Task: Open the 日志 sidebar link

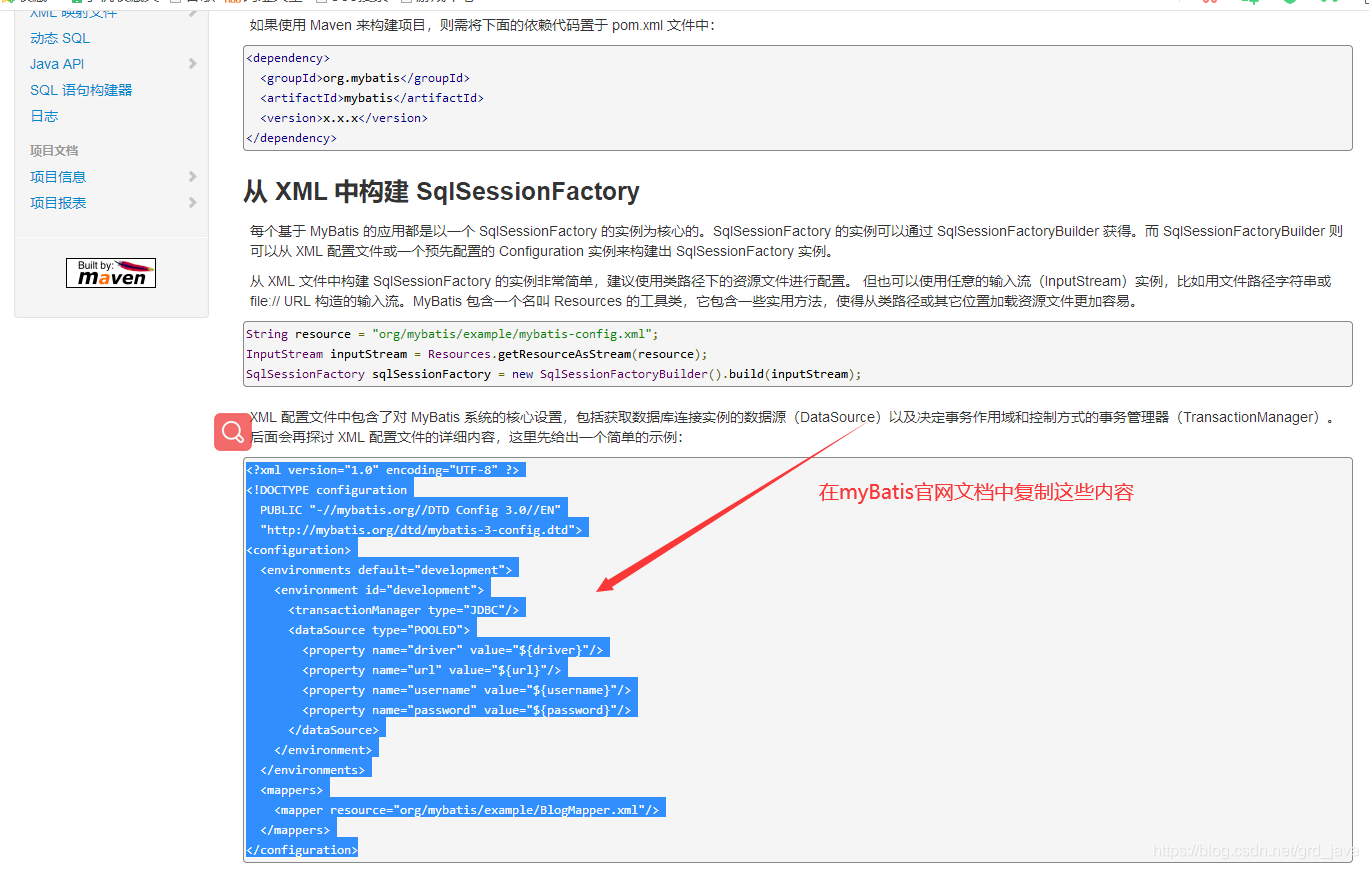Action: [44, 116]
